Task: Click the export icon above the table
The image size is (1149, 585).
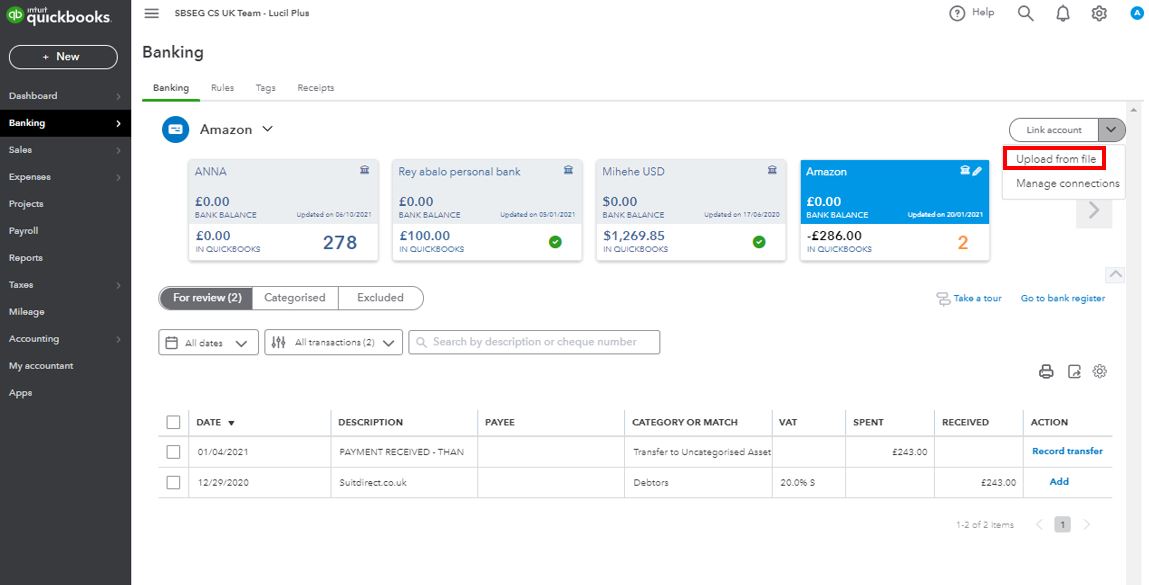Action: pyautogui.click(x=1074, y=371)
